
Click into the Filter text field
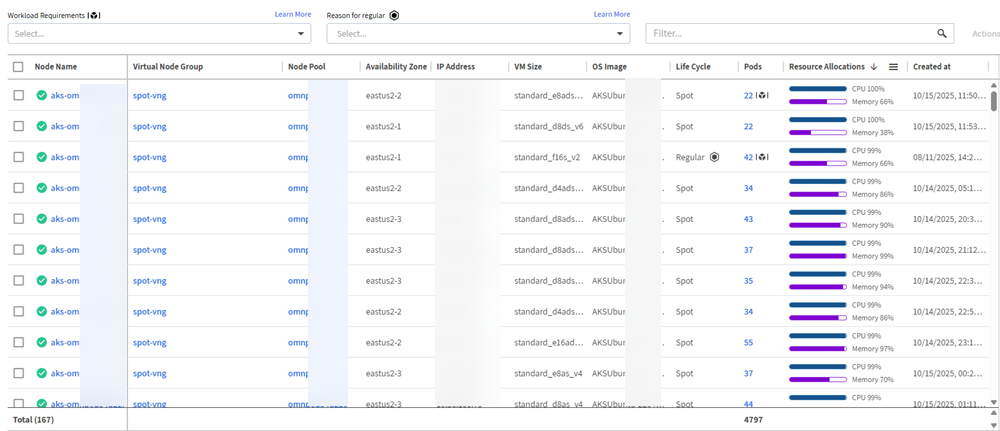[790, 34]
